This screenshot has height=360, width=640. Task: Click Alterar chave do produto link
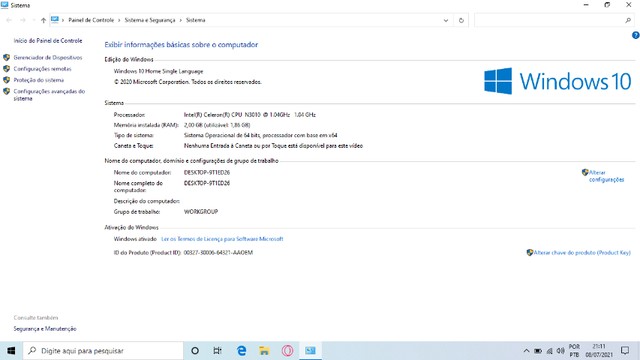tap(582, 253)
